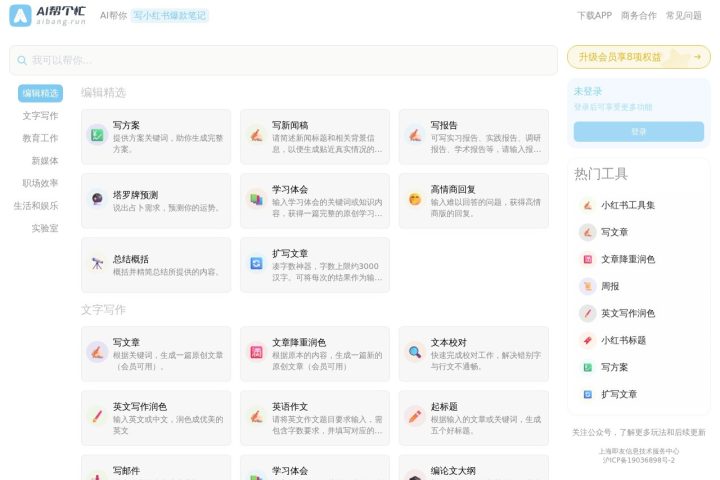The image size is (720, 480).
Task: Click the 升级会员享8项权益 button
Action: 639,57
